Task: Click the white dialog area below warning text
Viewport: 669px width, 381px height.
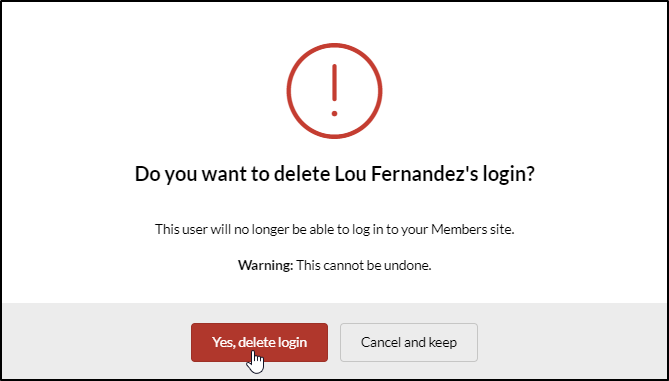Action: (334, 288)
